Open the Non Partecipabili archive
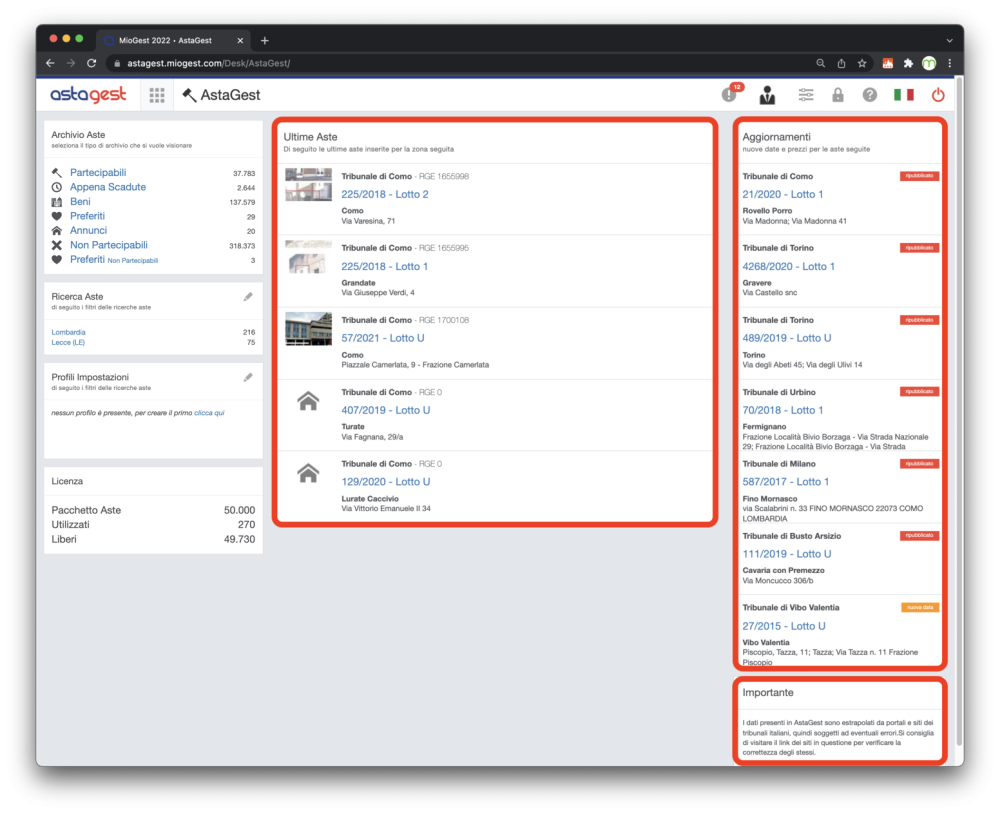The width and height of the screenshot is (1000, 814). click(108, 246)
